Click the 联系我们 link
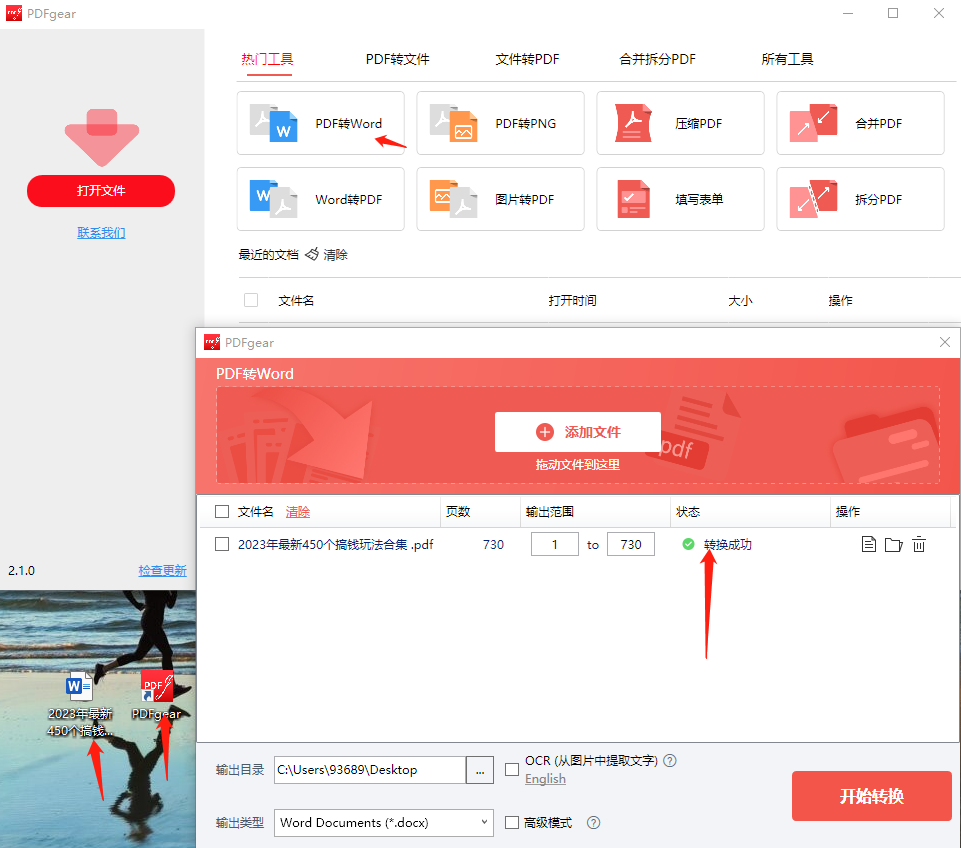This screenshot has width=961, height=848. pos(101,233)
